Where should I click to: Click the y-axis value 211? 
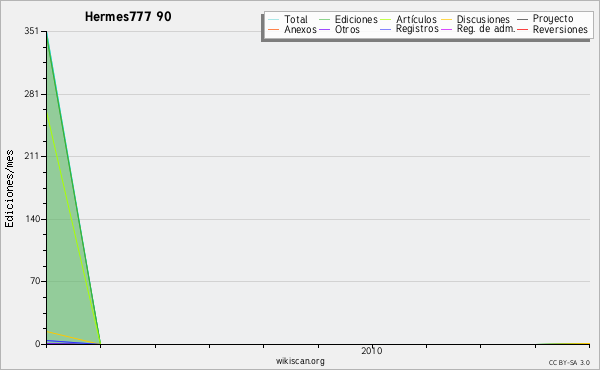(x=32, y=156)
